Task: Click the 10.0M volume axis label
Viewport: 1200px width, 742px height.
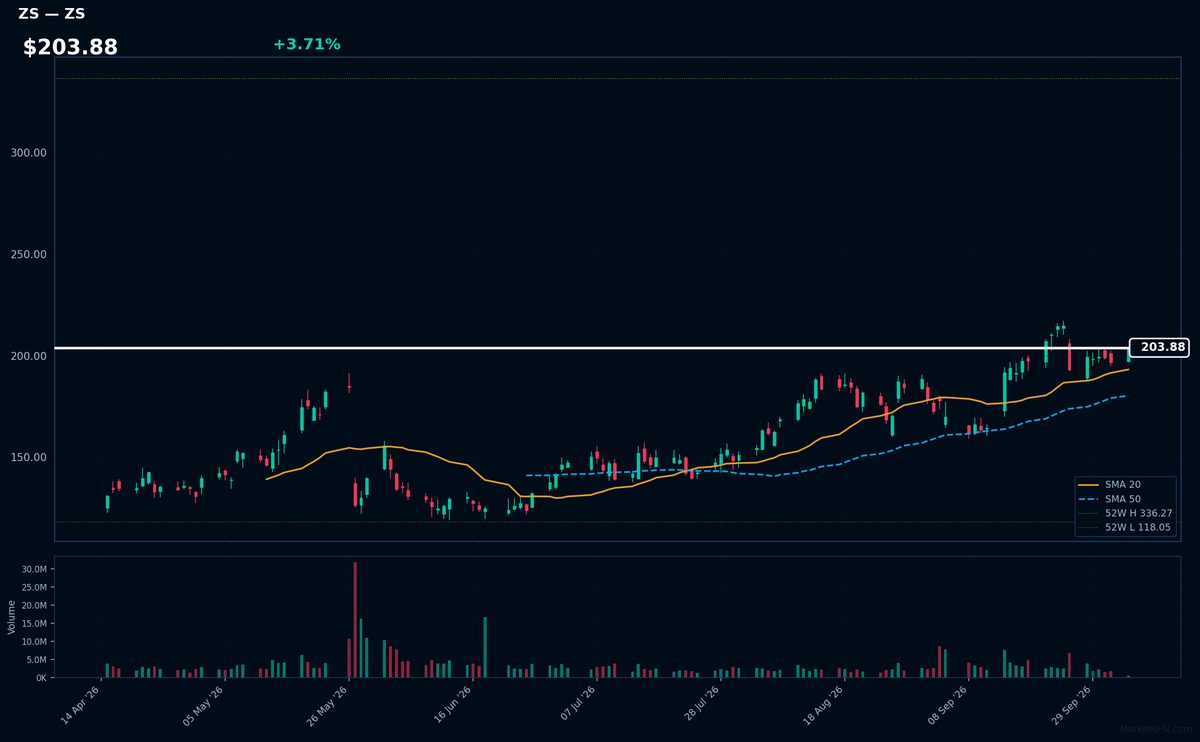Action: point(34,641)
